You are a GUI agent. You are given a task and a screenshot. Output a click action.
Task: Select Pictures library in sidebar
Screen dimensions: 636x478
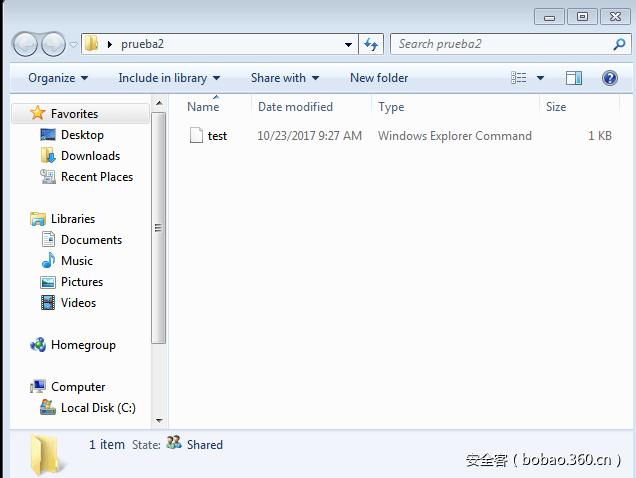(x=81, y=282)
